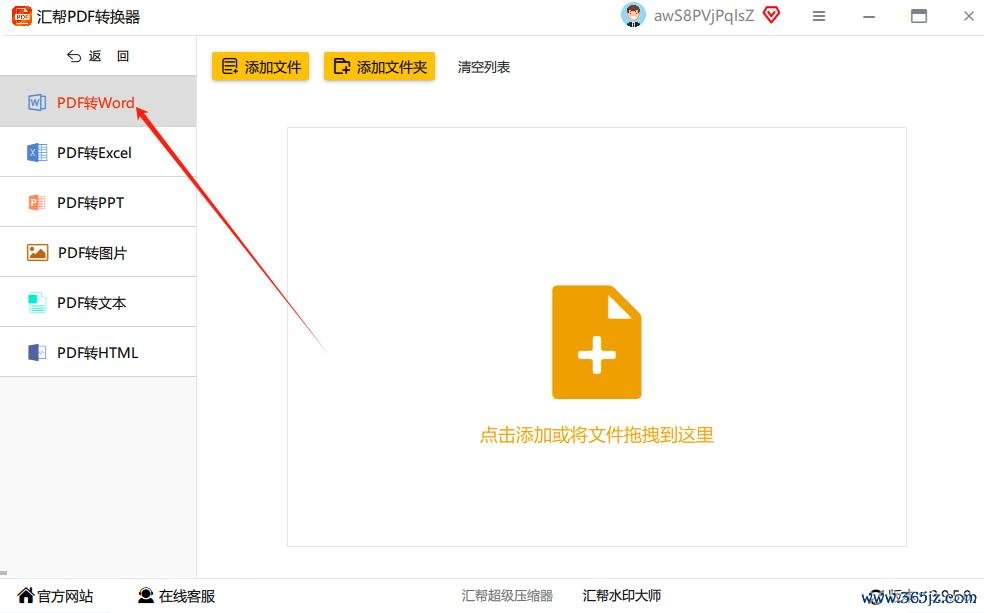
Task: Select the PDF转Word conversion mode
Action: pos(98,102)
